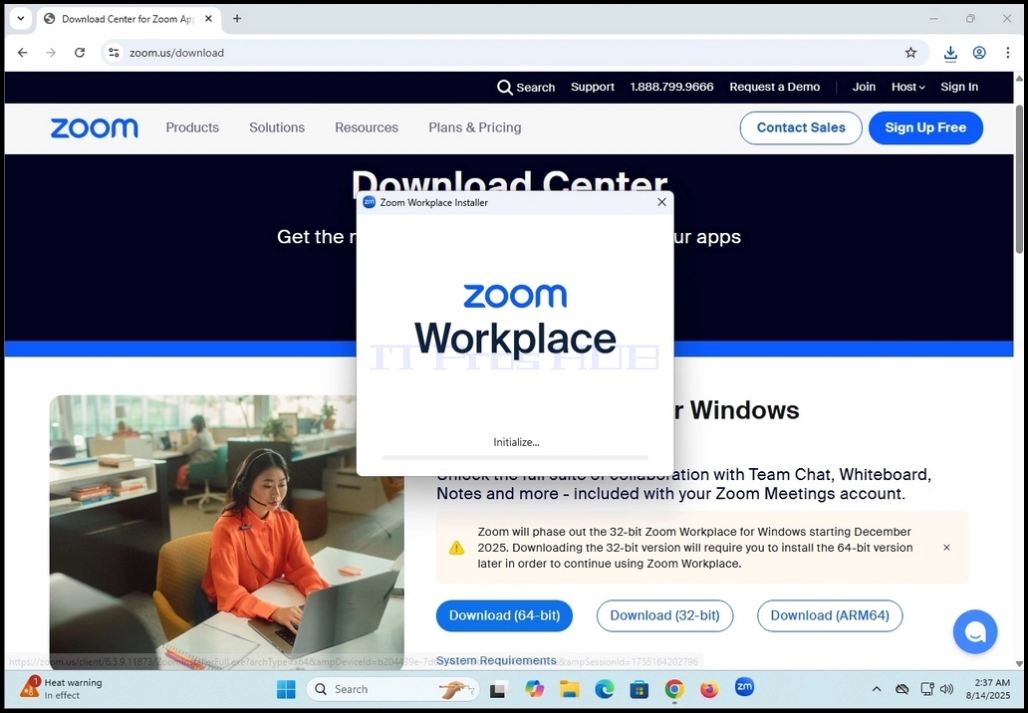Open the Resources menu
This screenshot has width=1028, height=713.
click(x=366, y=128)
